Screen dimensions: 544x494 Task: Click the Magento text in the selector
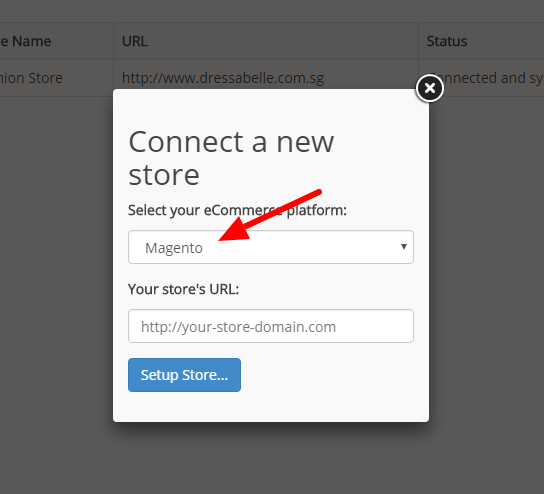(174, 248)
